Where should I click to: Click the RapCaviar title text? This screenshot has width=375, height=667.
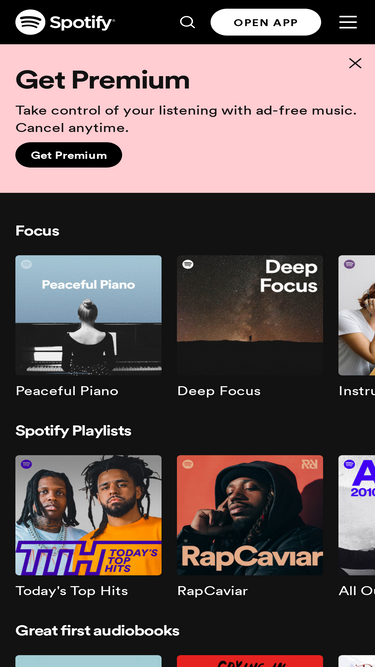pyautogui.click(x=213, y=591)
